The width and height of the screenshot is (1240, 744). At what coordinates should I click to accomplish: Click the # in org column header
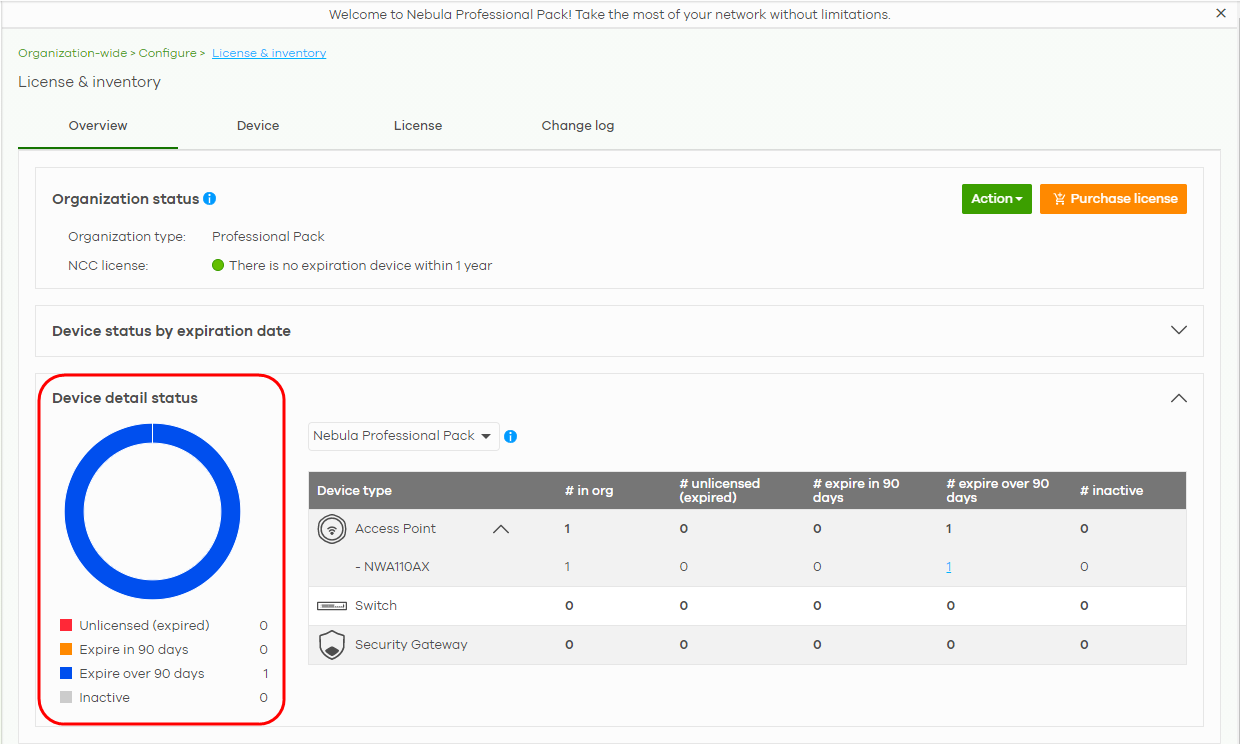tap(589, 491)
